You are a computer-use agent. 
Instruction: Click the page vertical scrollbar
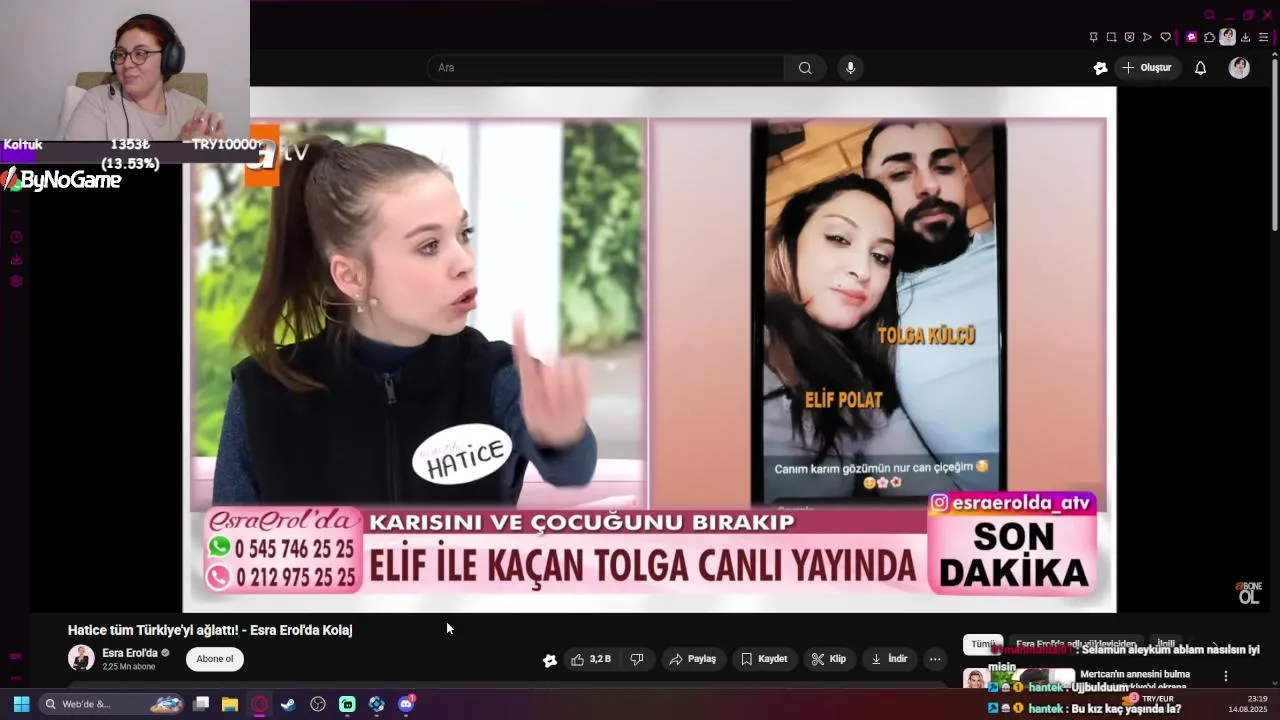click(1274, 145)
